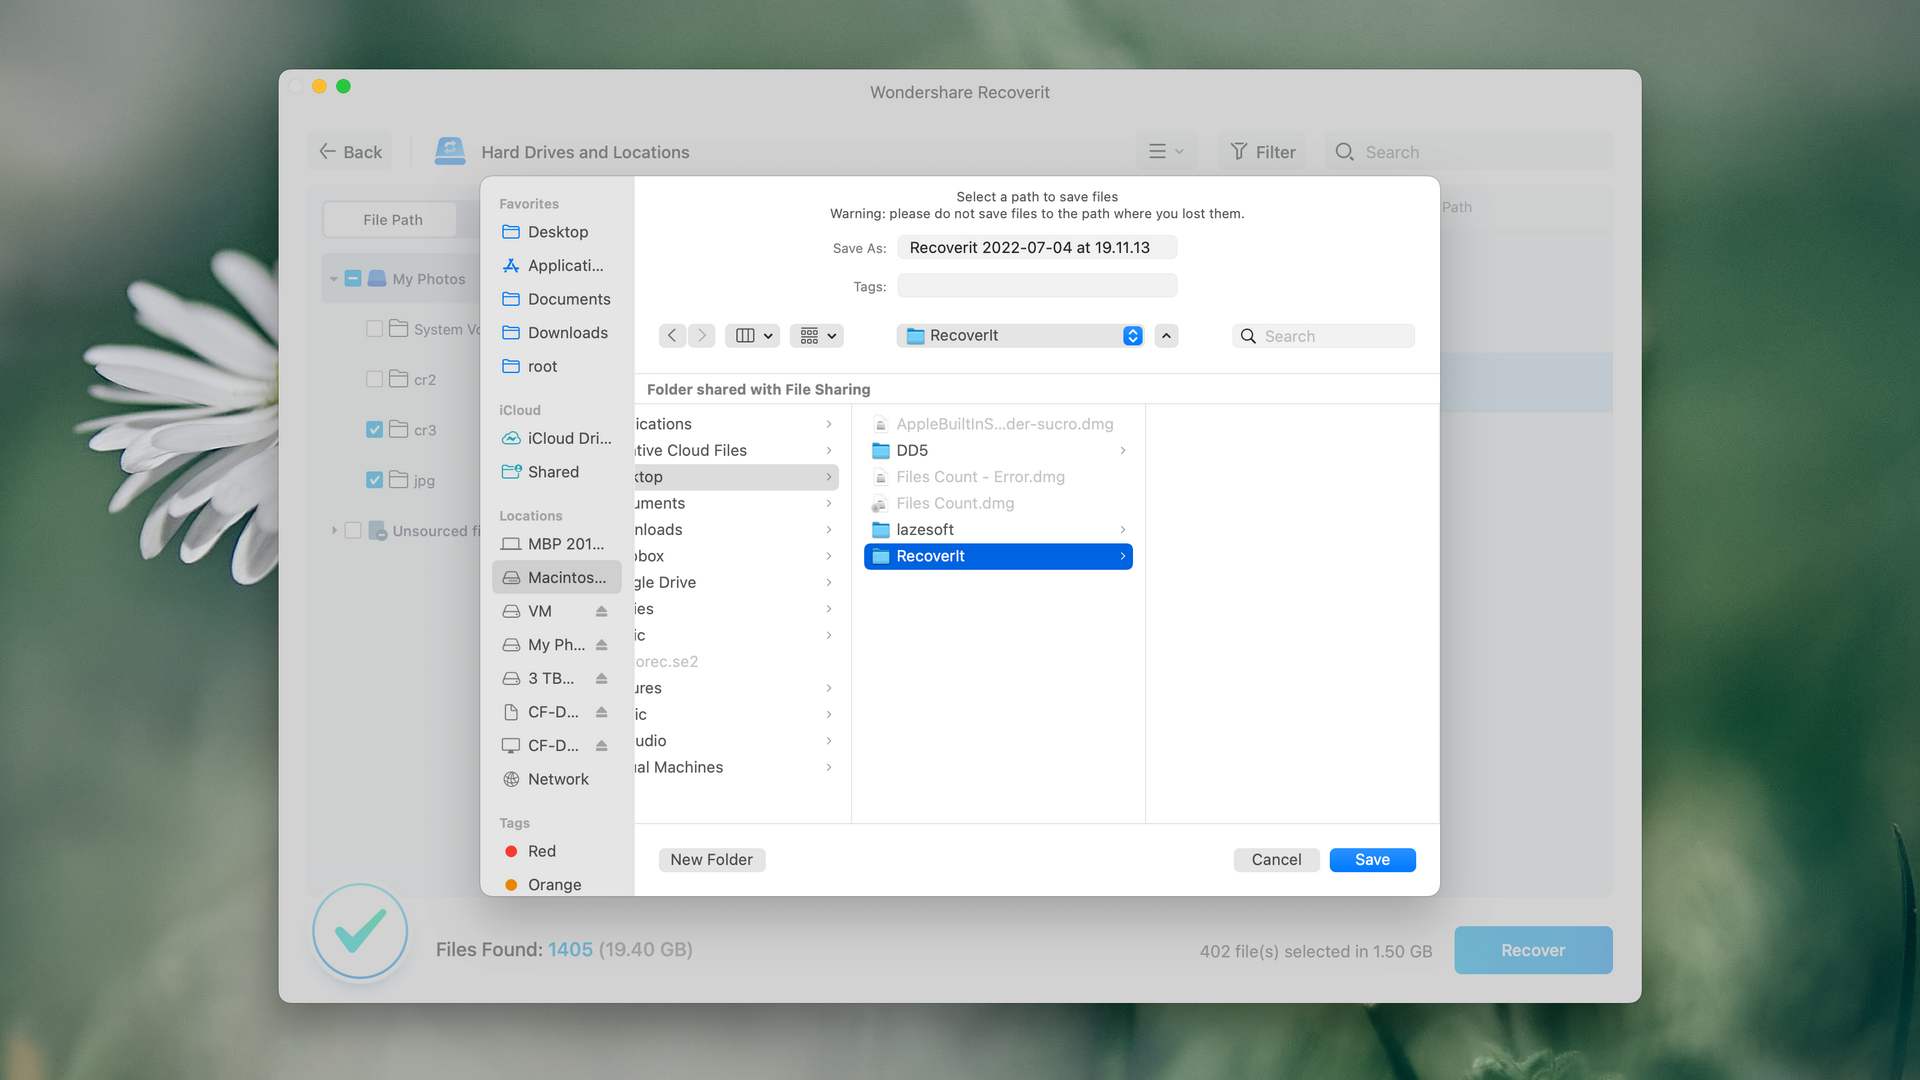The image size is (1920, 1080).
Task: Eject the My Ph... volume
Action: pos(601,645)
